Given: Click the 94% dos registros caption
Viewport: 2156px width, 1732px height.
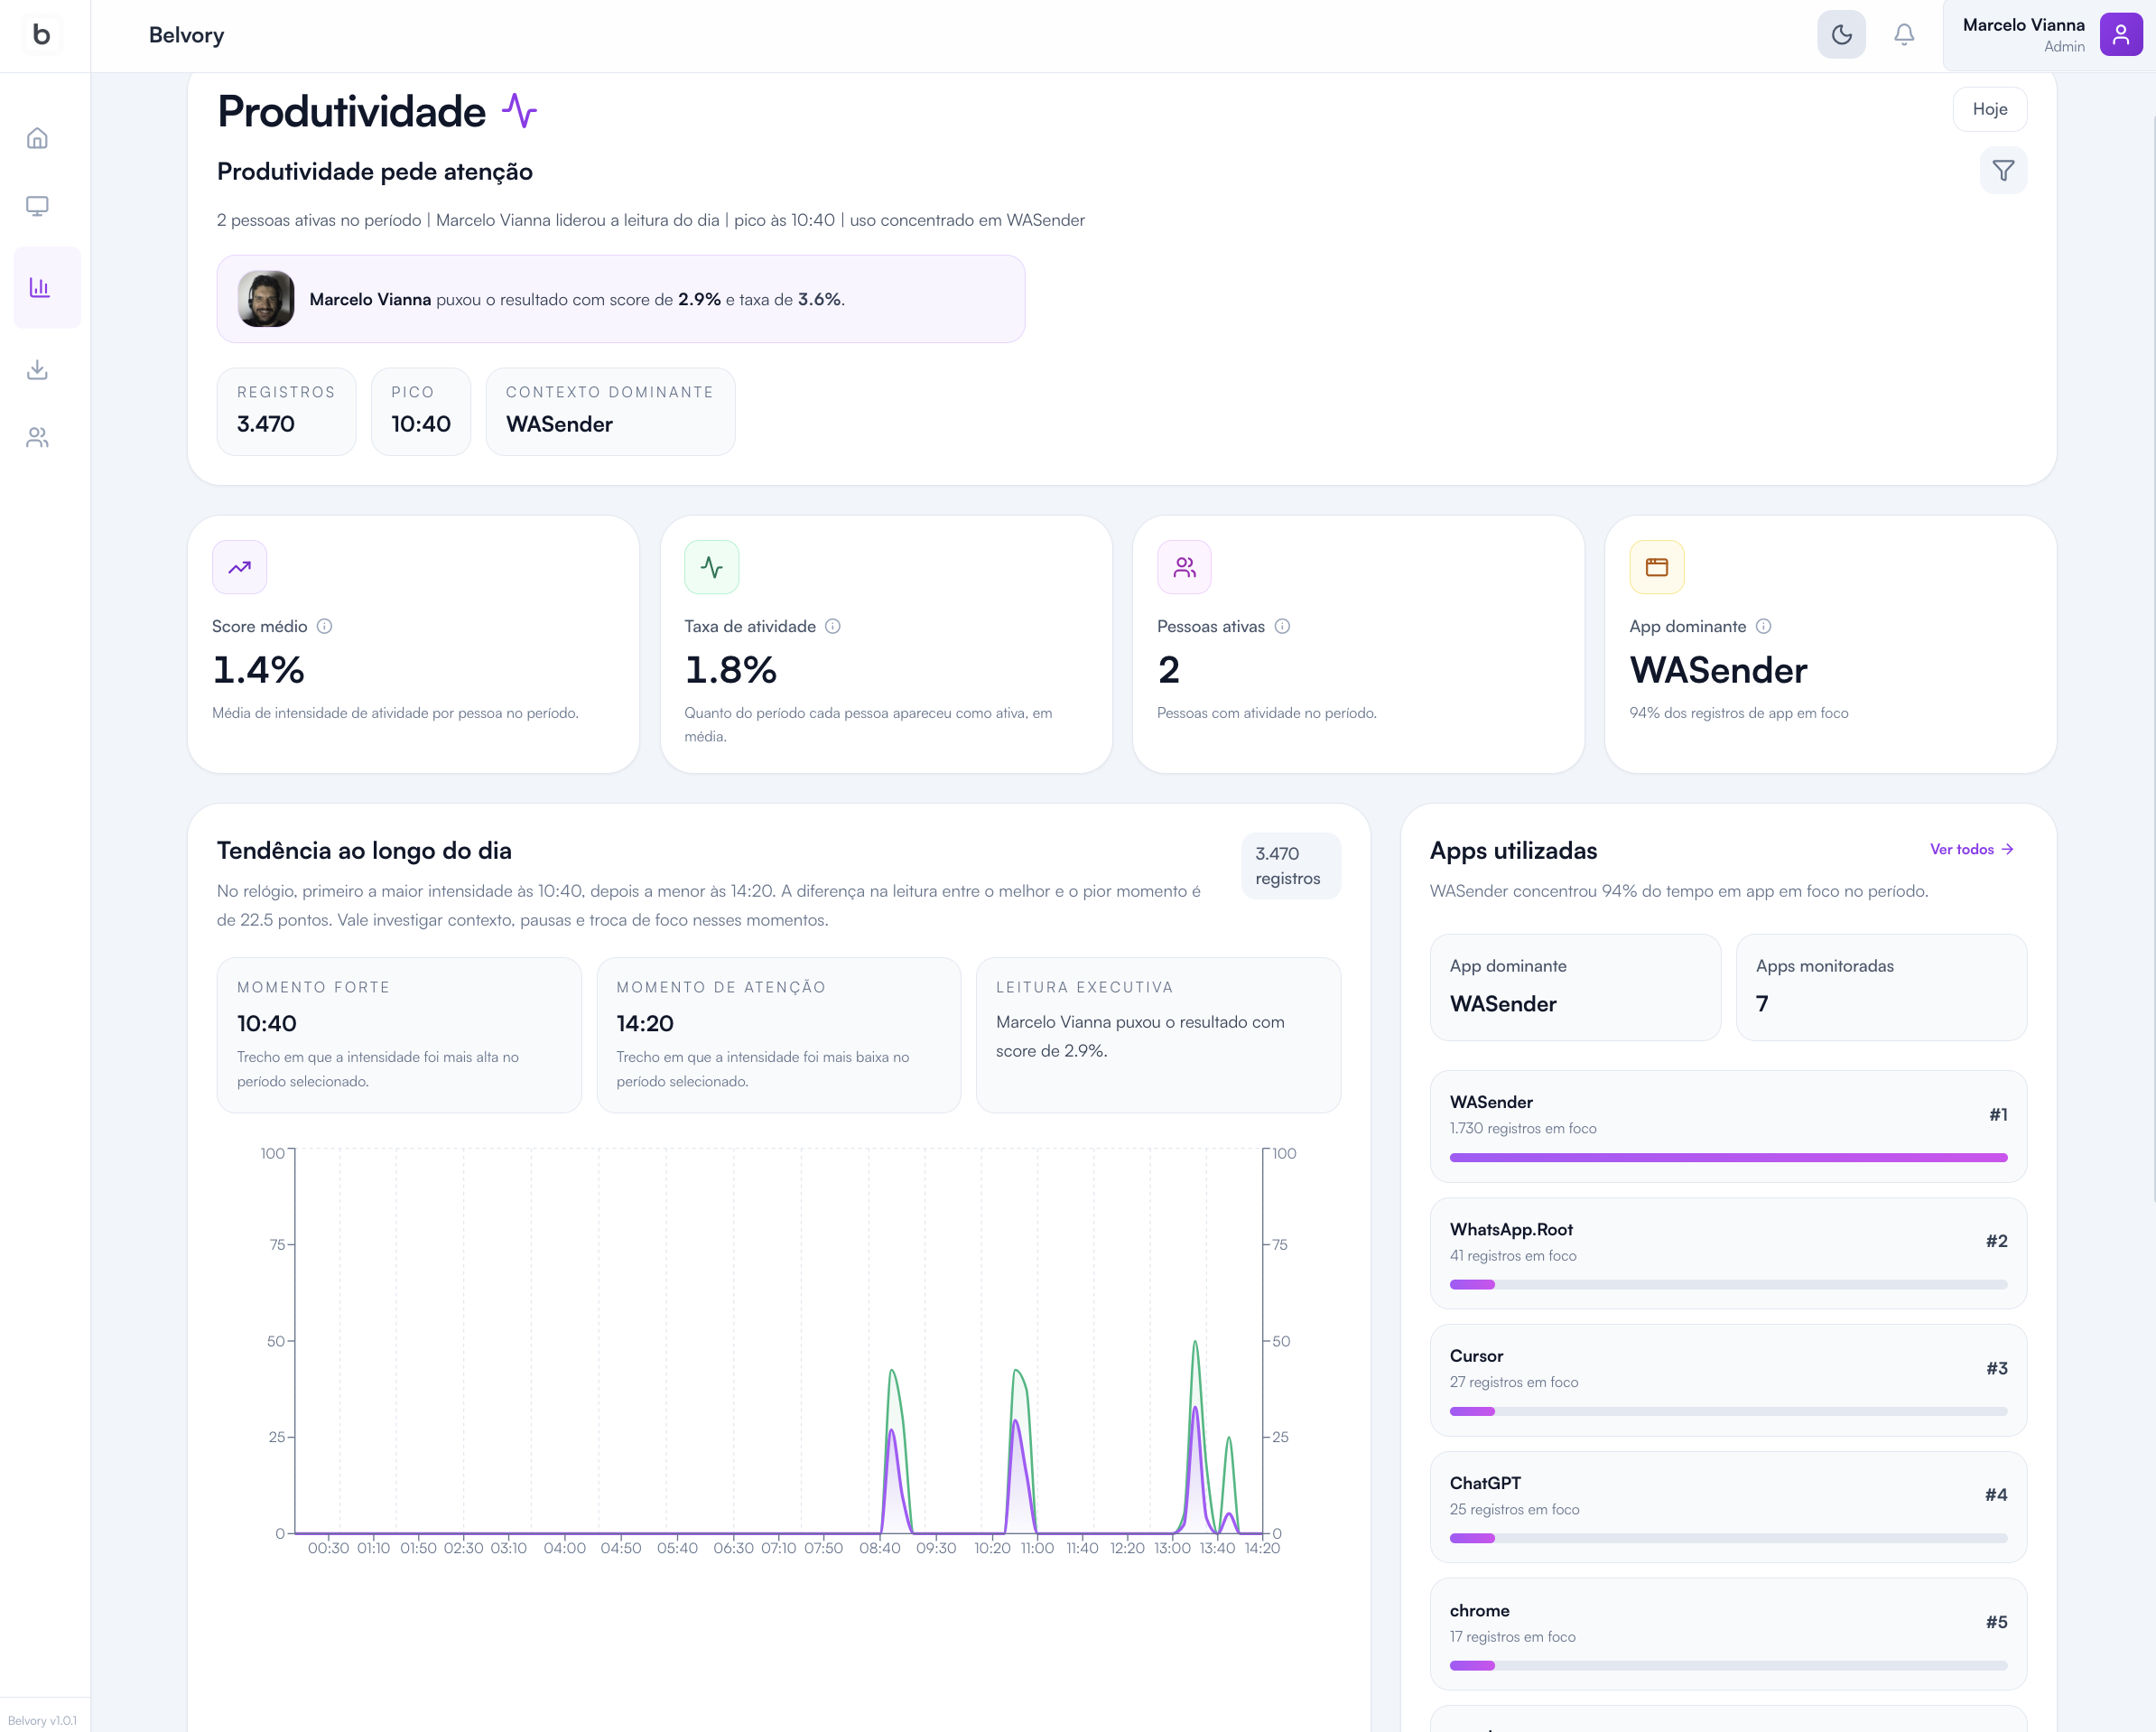Looking at the screenshot, I should [x=1739, y=713].
